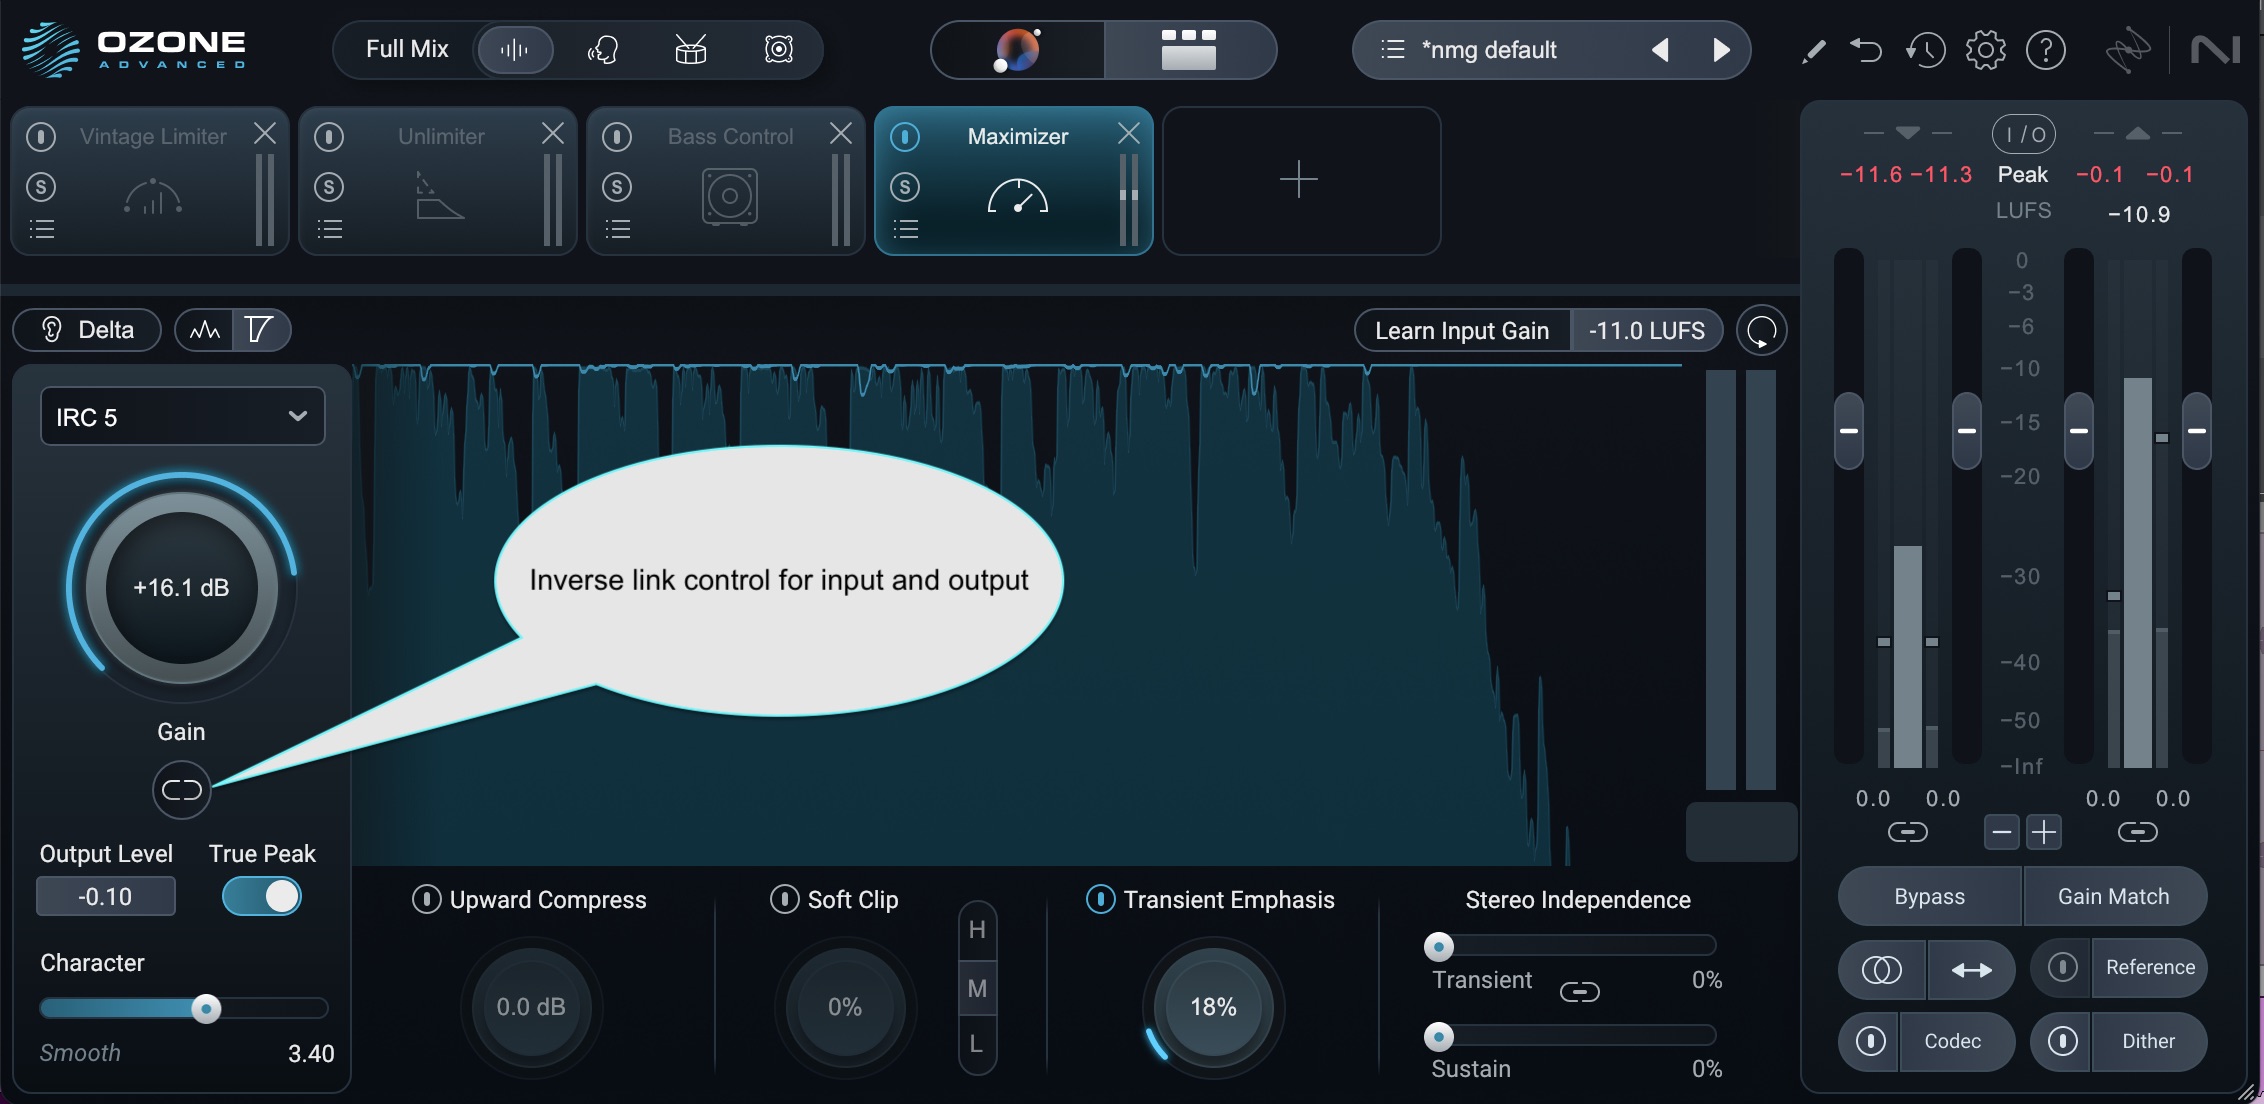Enable Upward Compress power button
2264x1104 pixels.
point(427,900)
